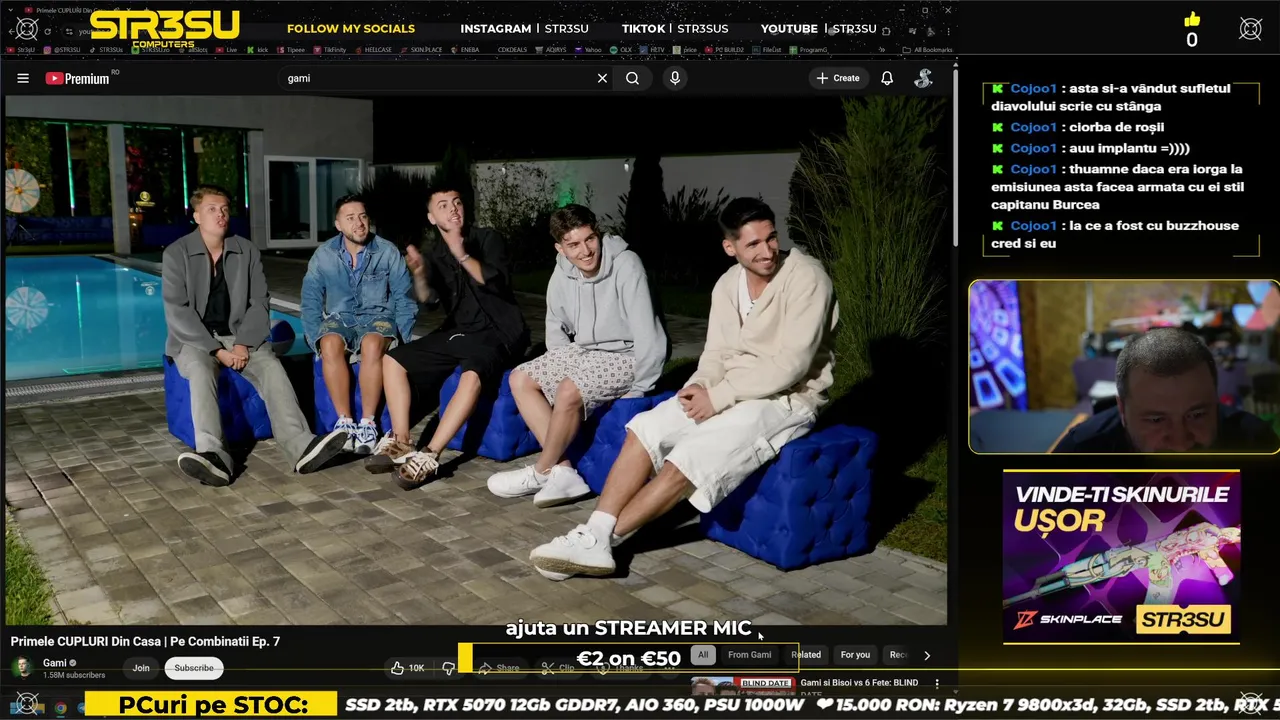Like the video with thumbs up 10K
Image resolution: width=1280 pixels, height=720 pixels.
(408, 668)
